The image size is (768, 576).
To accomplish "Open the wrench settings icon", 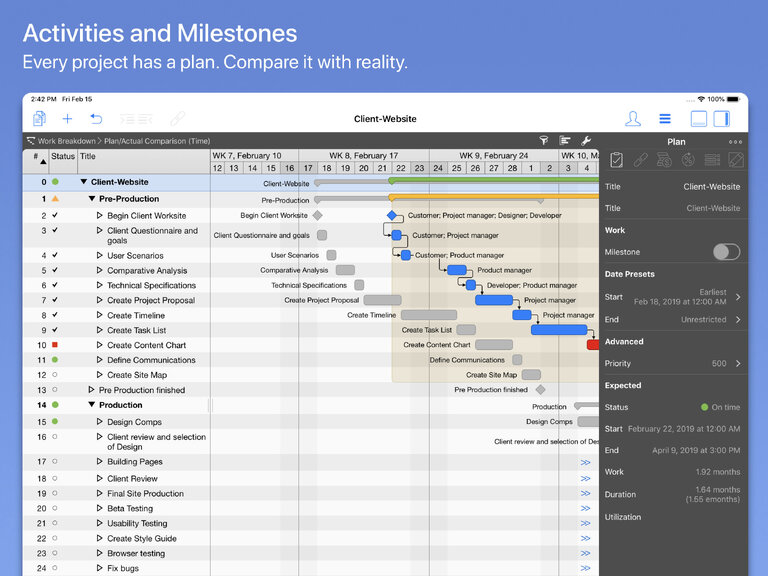I will (x=586, y=141).
